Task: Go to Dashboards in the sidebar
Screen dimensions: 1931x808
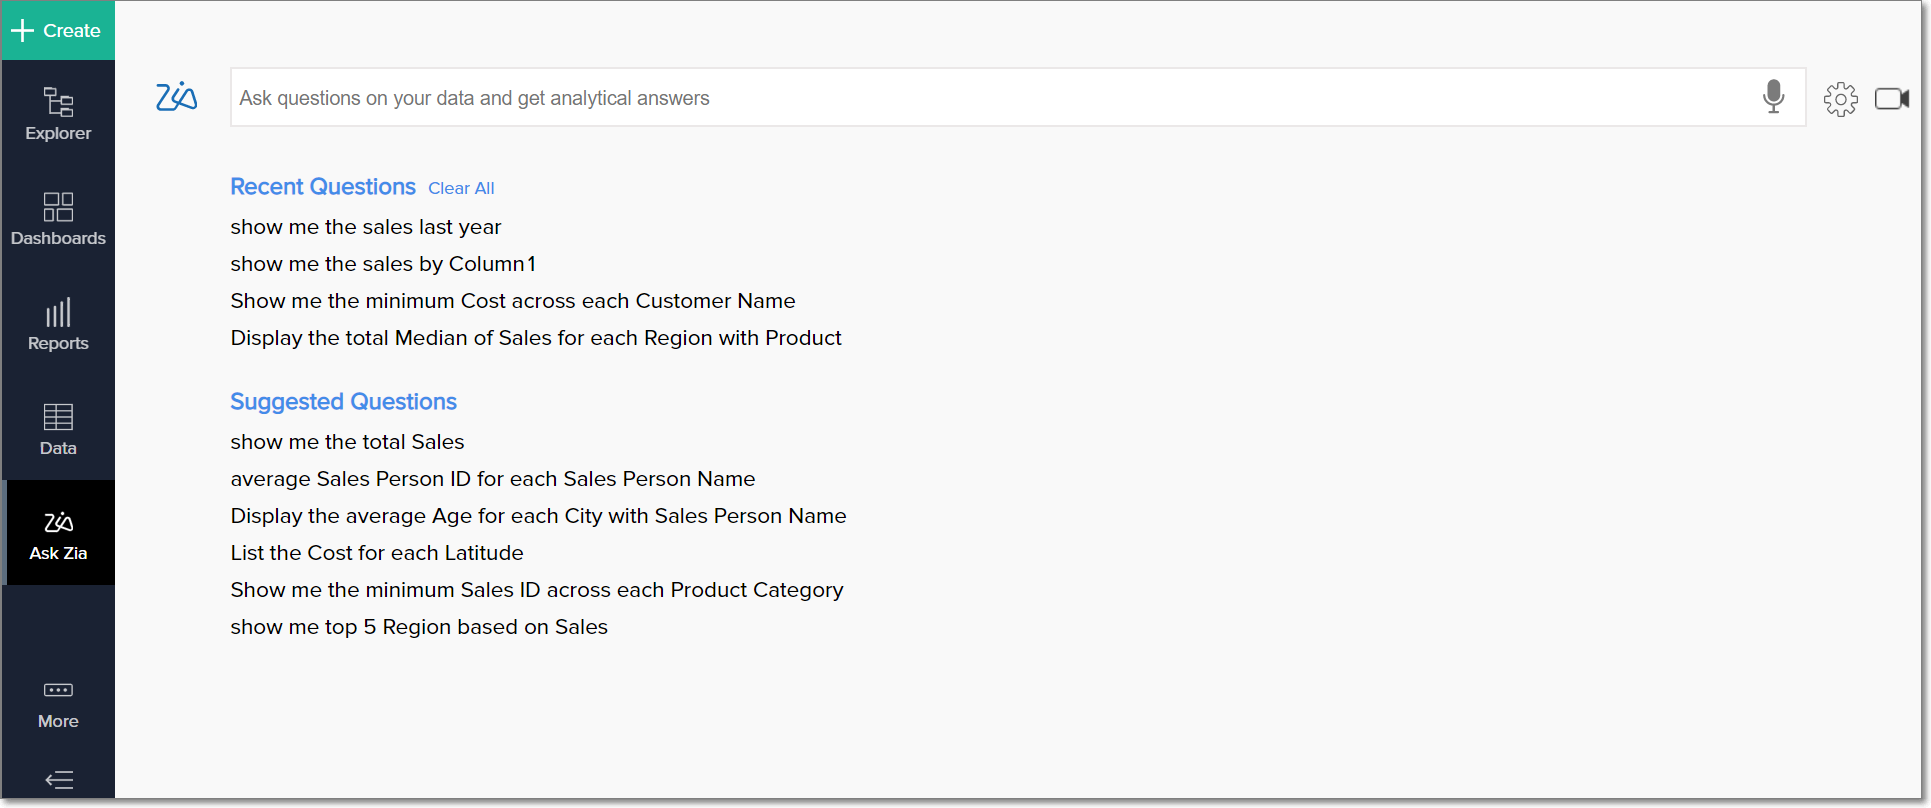Action: pos(58,219)
